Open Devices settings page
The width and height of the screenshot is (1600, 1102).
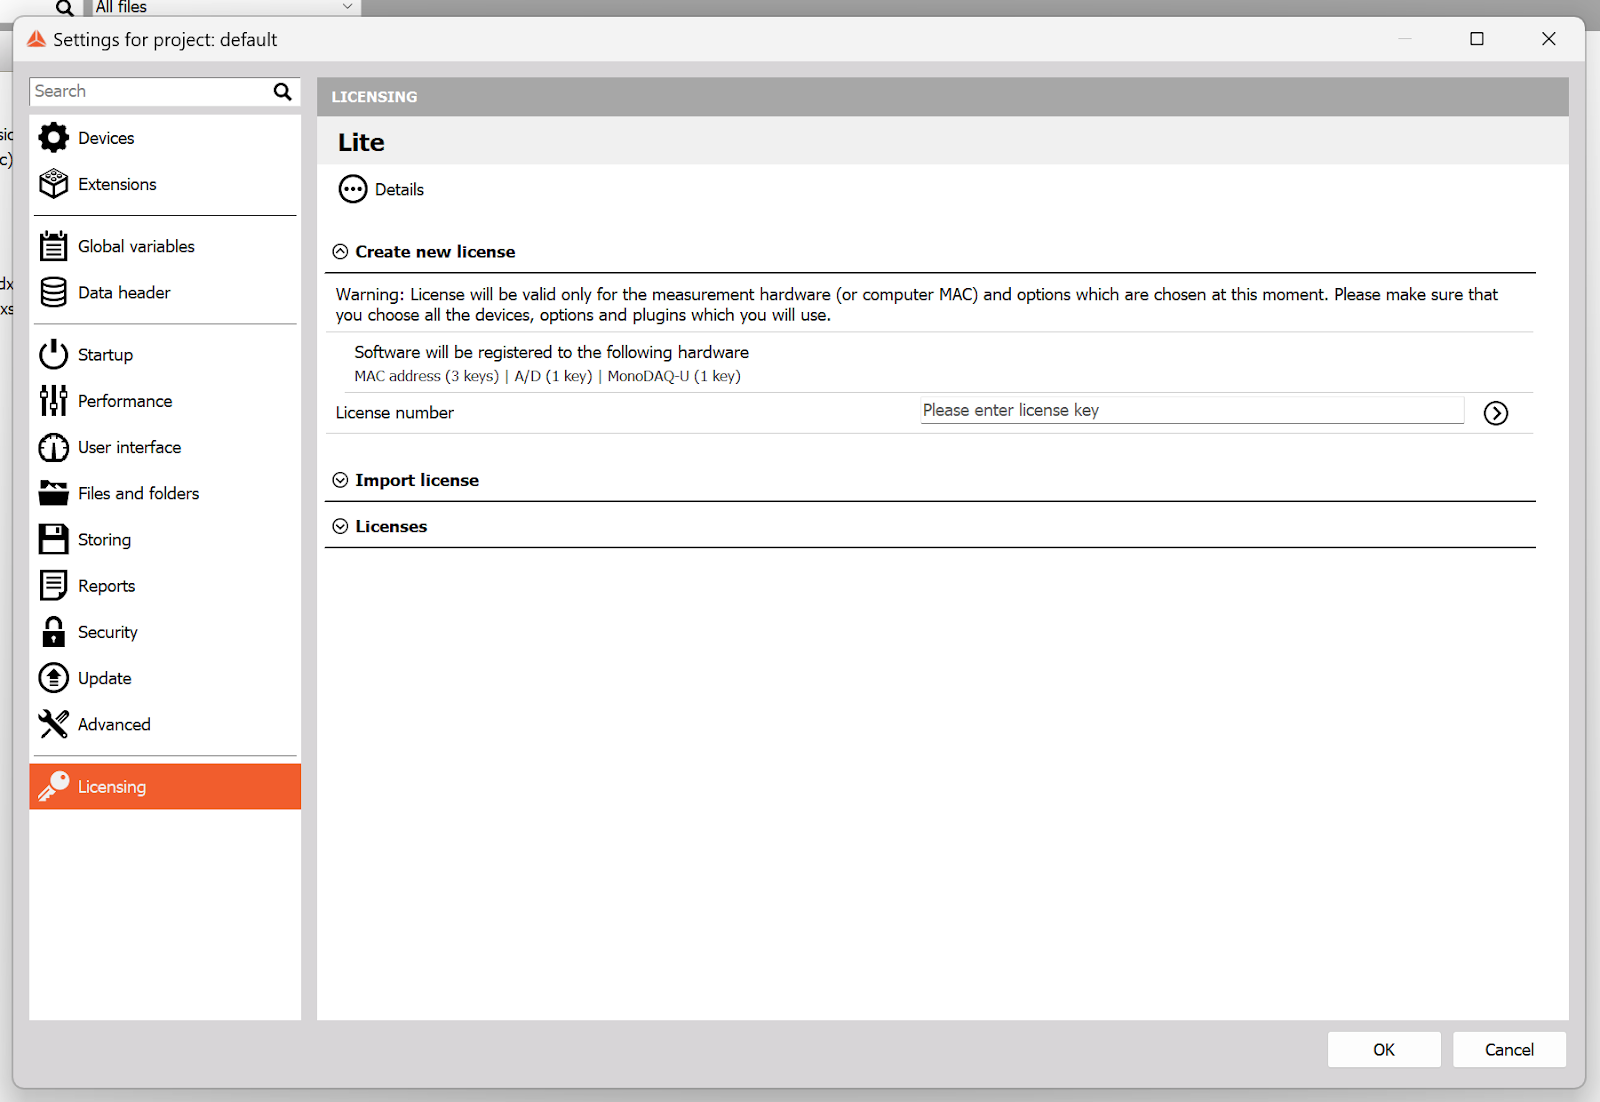[x=165, y=138]
